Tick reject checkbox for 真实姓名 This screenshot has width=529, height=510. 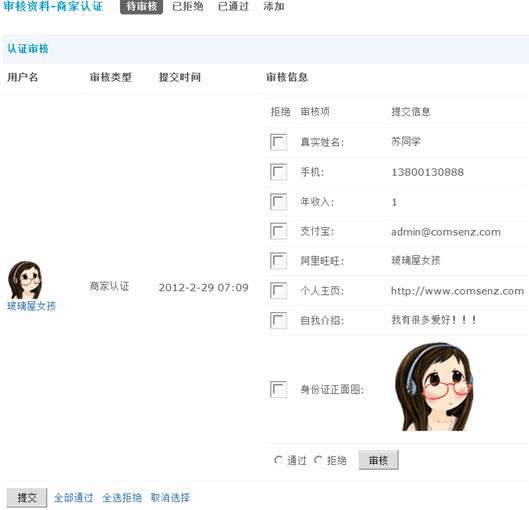point(278,142)
